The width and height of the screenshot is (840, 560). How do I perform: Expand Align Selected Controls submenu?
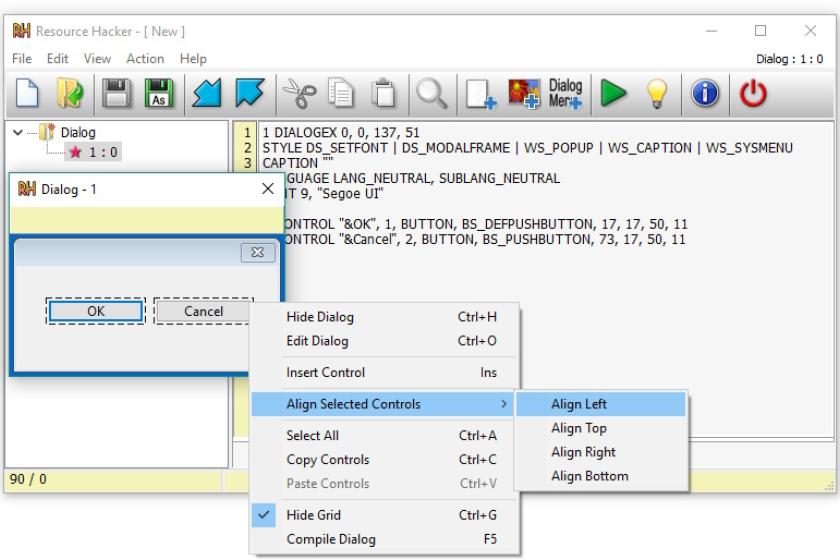(382, 404)
